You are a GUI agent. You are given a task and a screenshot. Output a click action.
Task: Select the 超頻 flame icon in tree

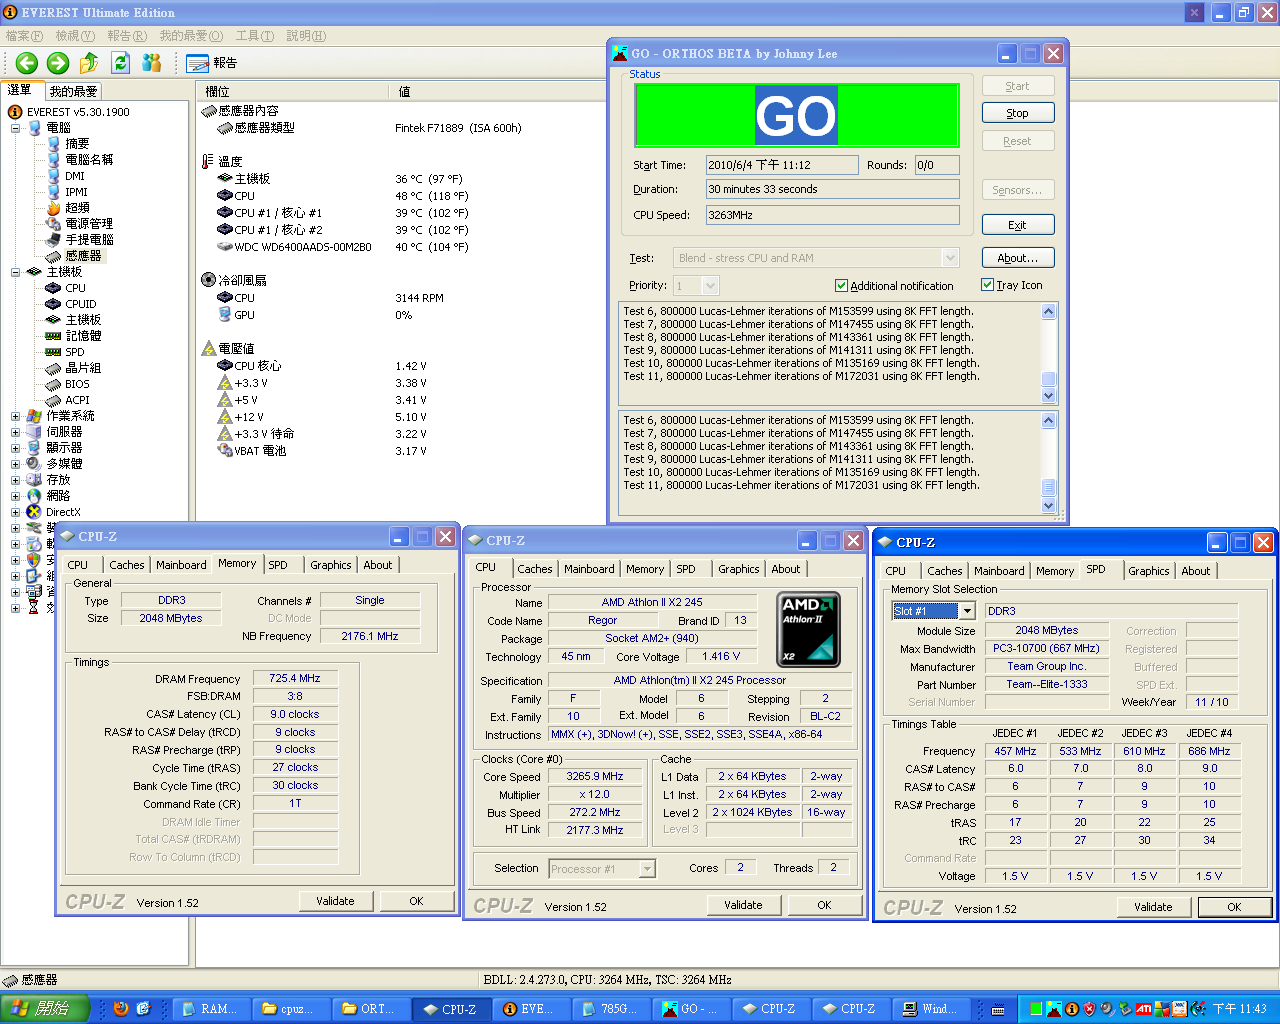pyautogui.click(x=54, y=208)
